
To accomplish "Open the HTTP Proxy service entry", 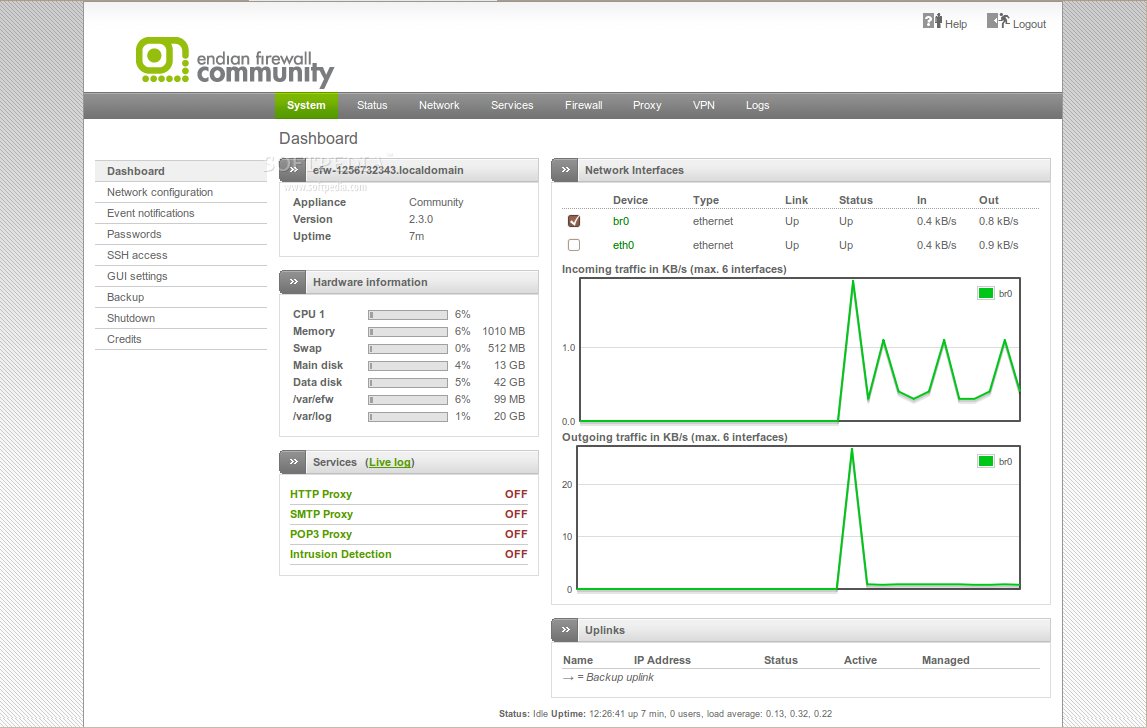I will (x=321, y=494).
